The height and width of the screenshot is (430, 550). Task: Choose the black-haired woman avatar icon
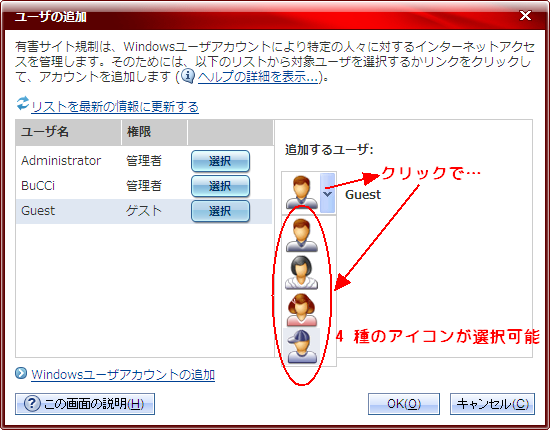[302, 273]
